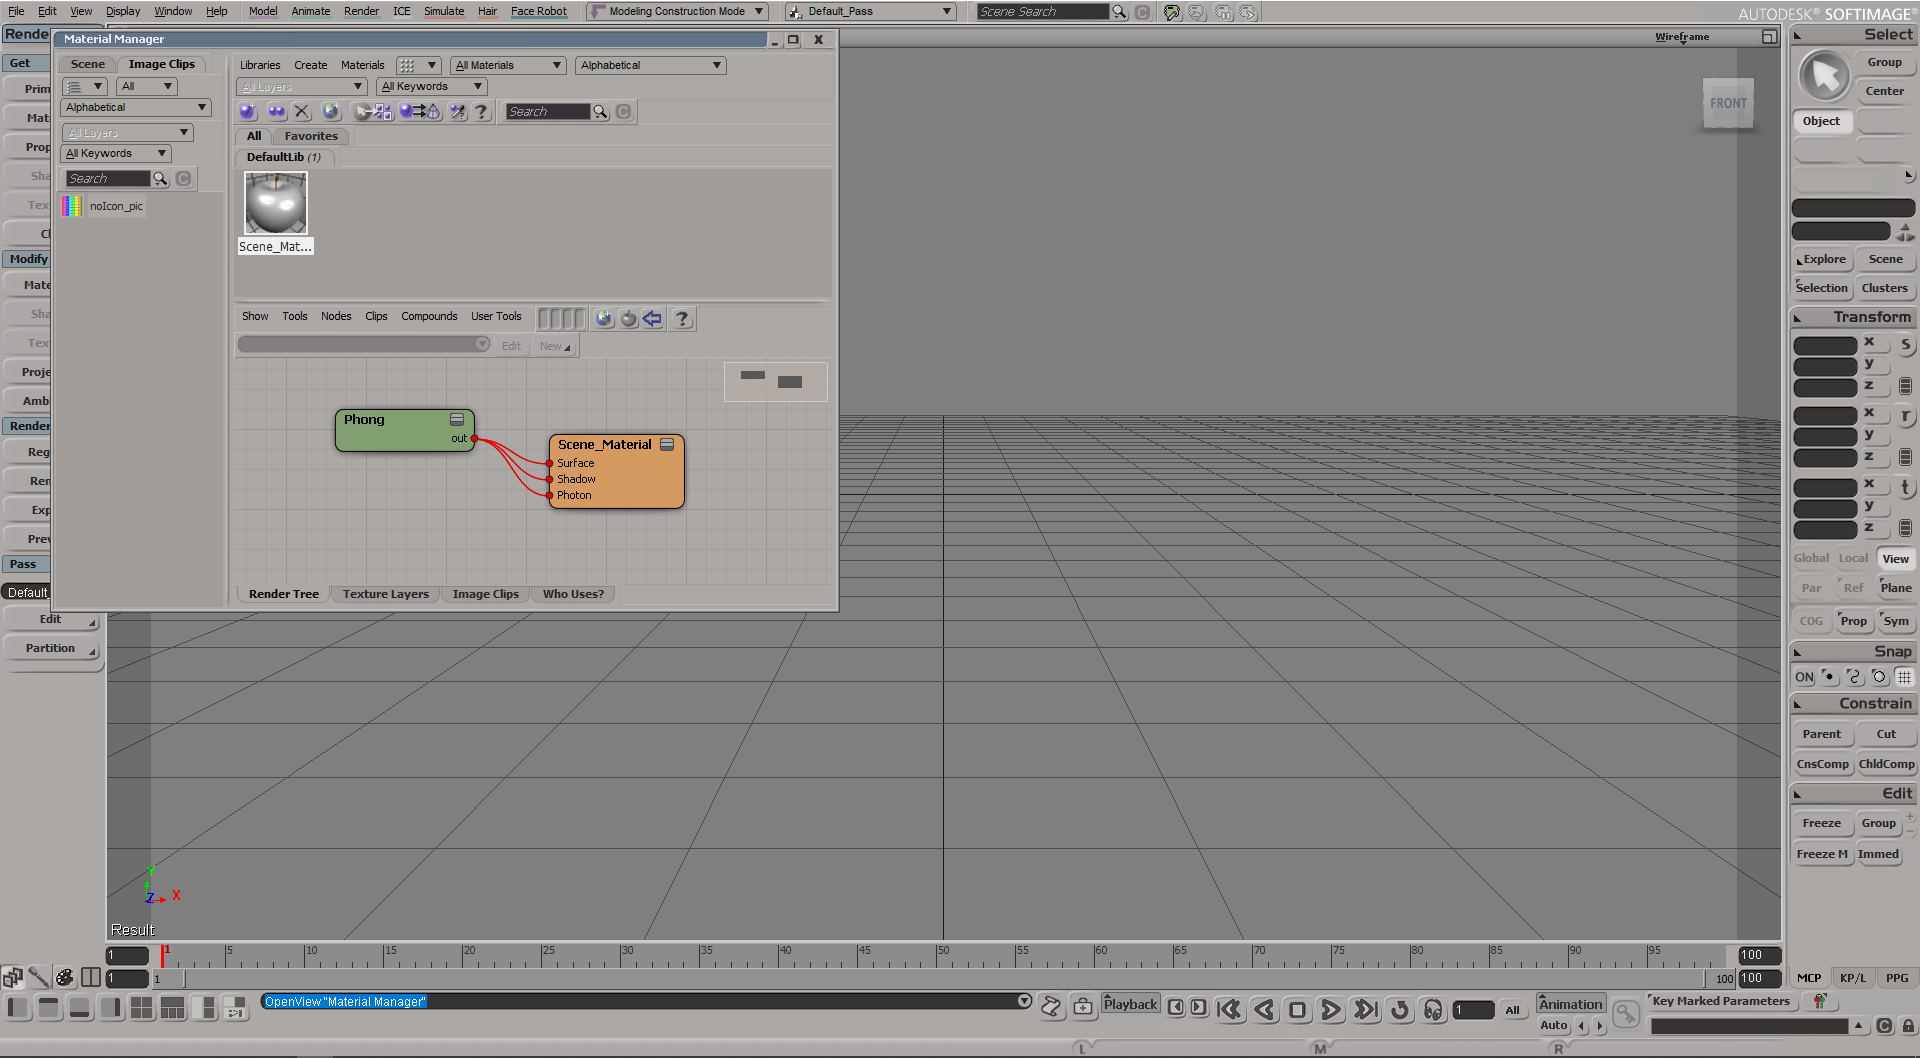The image size is (1920, 1058).
Task: Open Alphabetical sort dropdown in materials toolbar
Action: tap(651, 66)
